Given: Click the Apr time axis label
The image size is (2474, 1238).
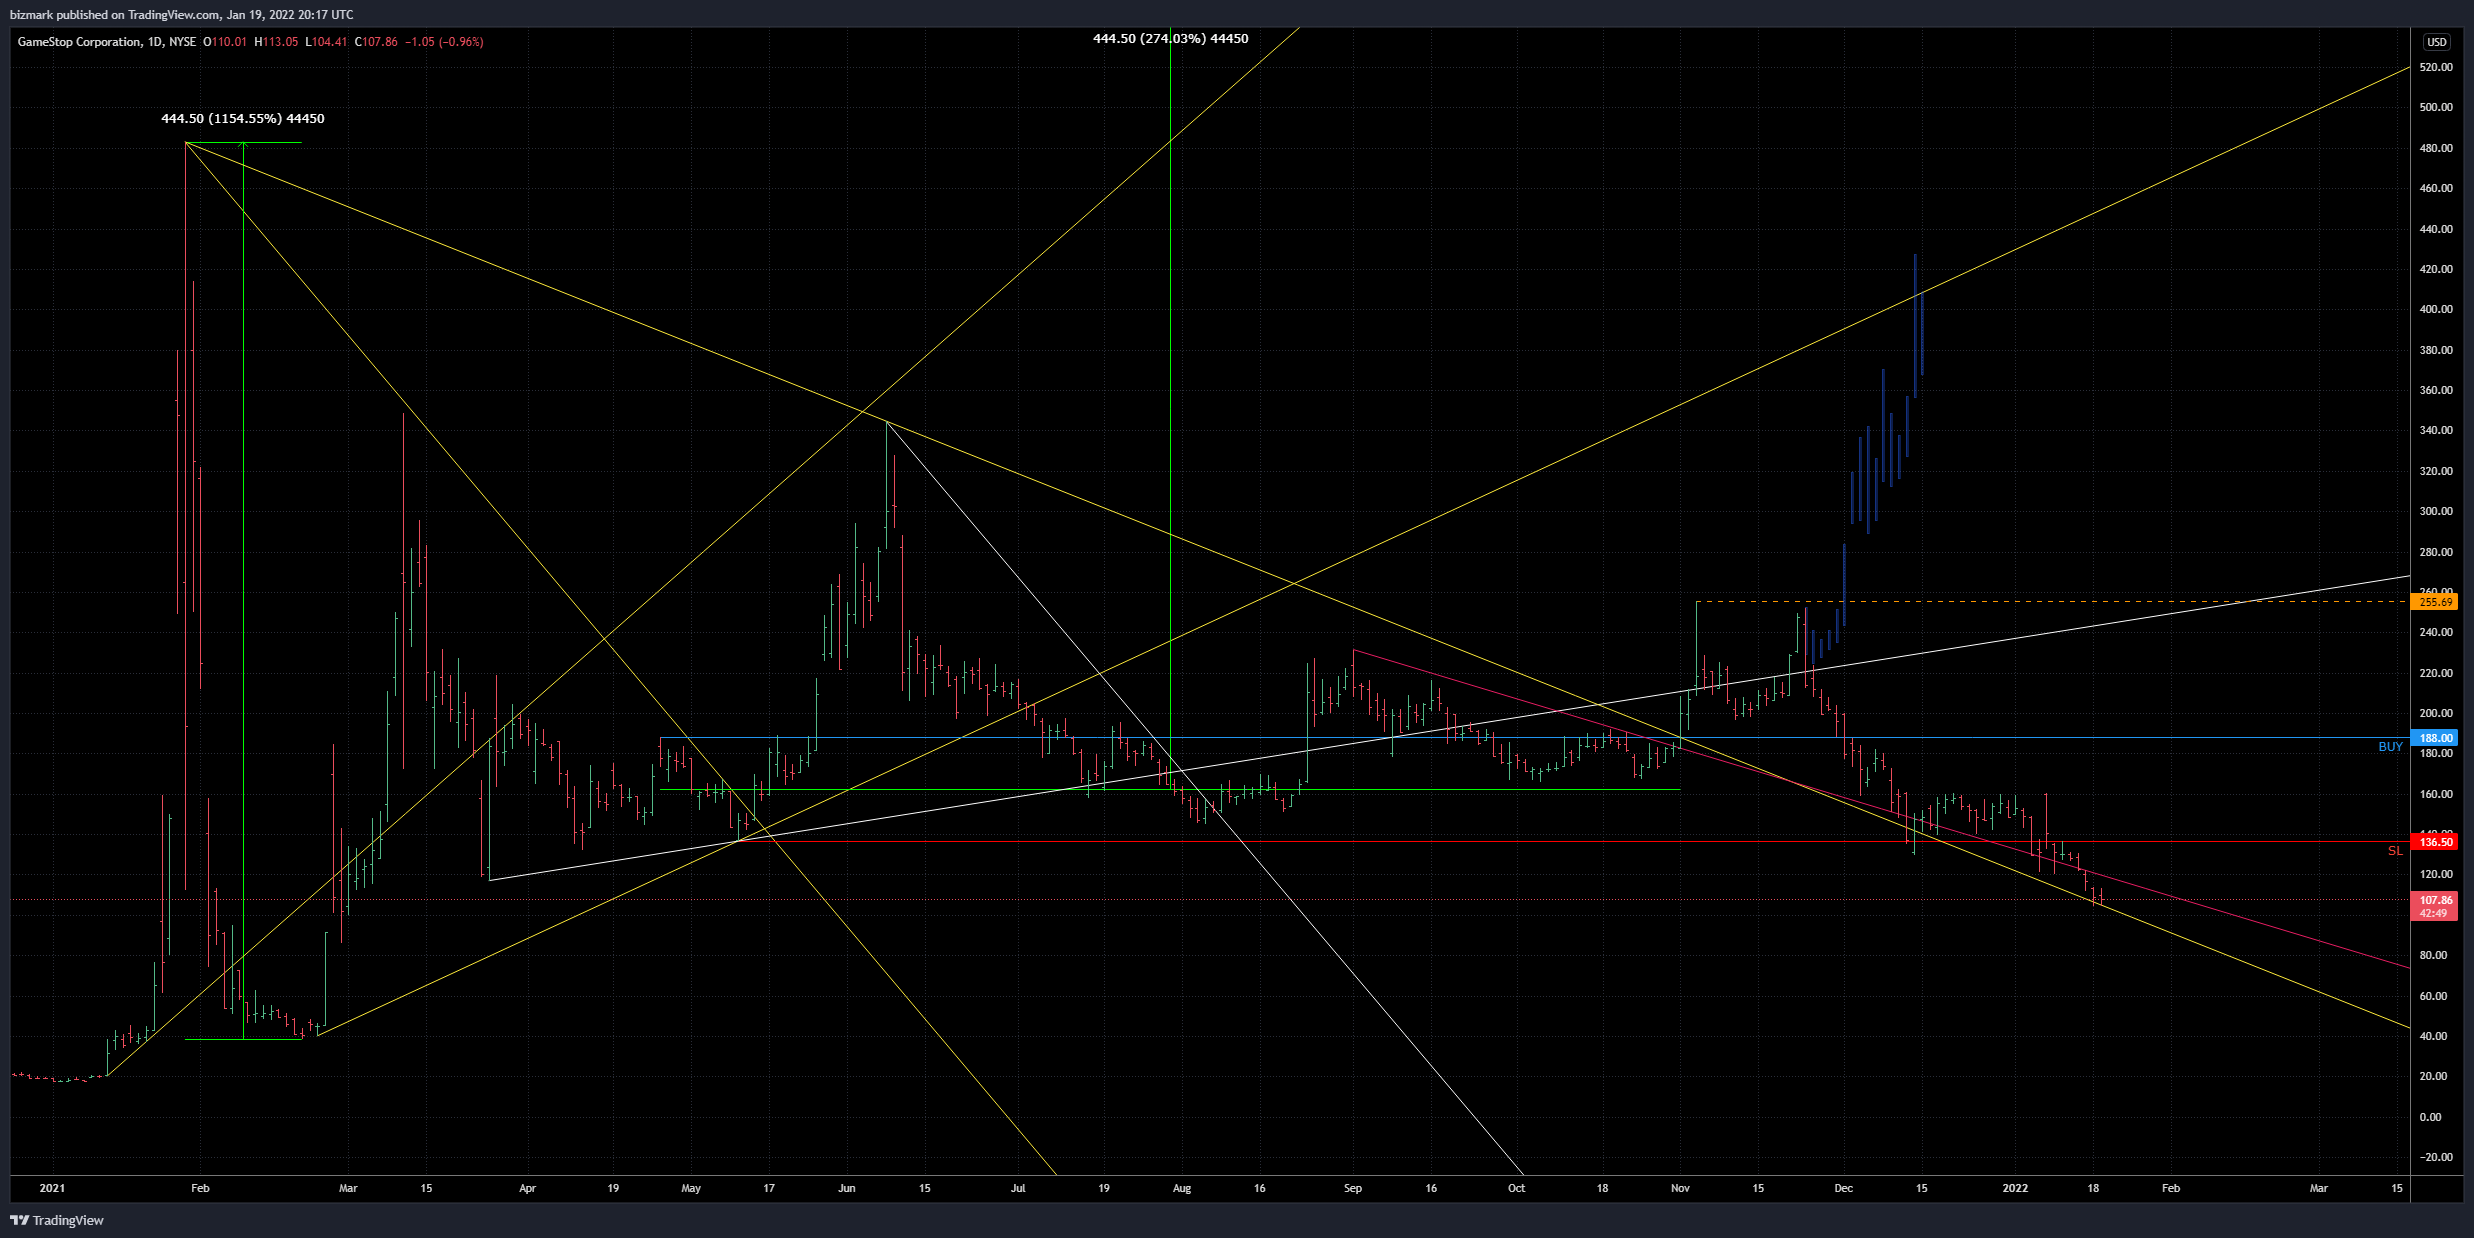Looking at the screenshot, I should point(528,1188).
